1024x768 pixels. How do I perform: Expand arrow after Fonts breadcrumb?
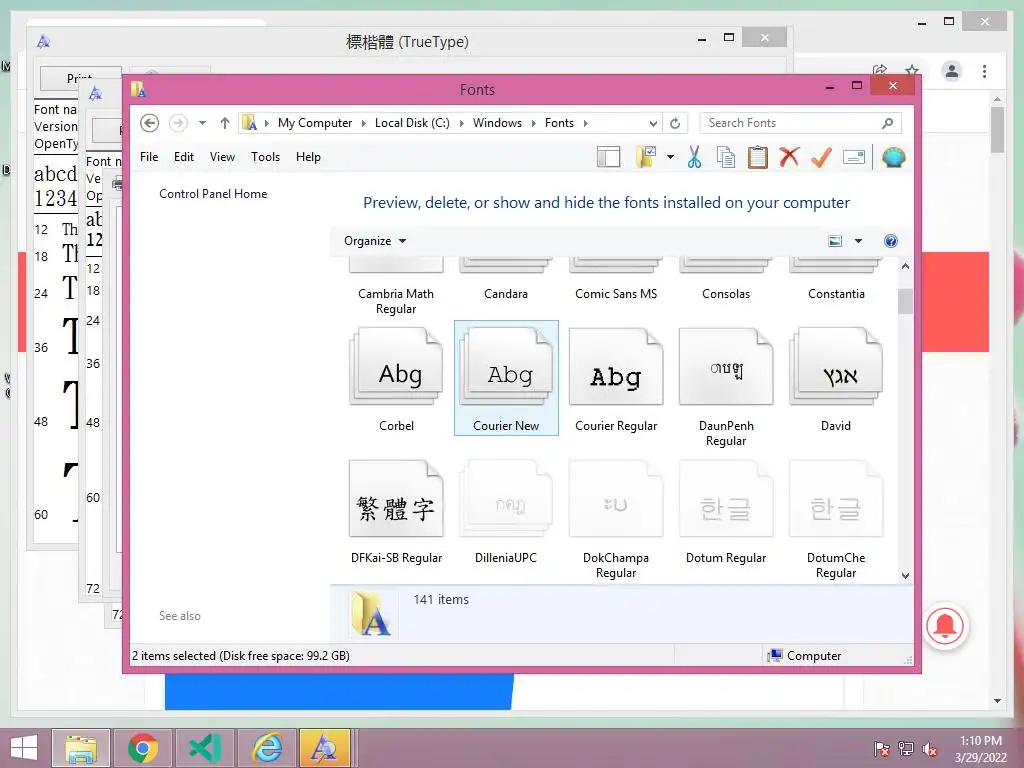[x=585, y=123]
